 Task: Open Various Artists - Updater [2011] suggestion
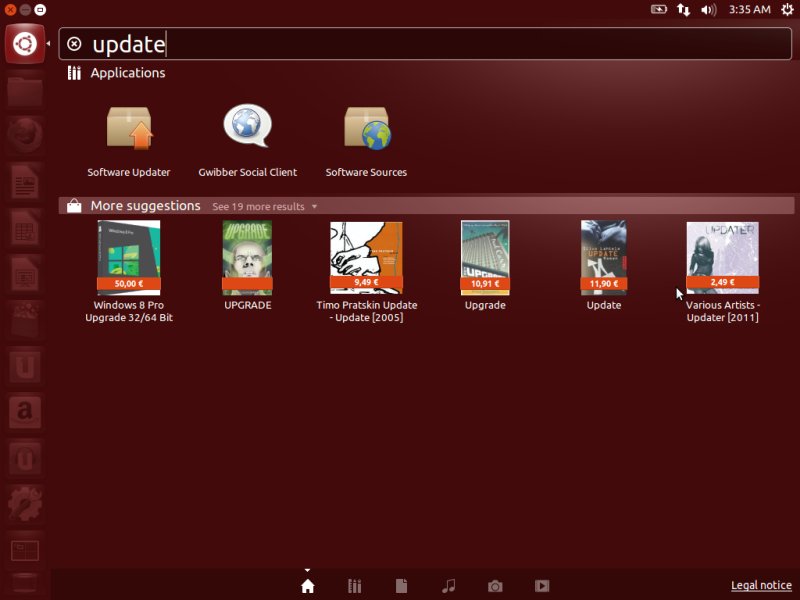[x=722, y=271]
